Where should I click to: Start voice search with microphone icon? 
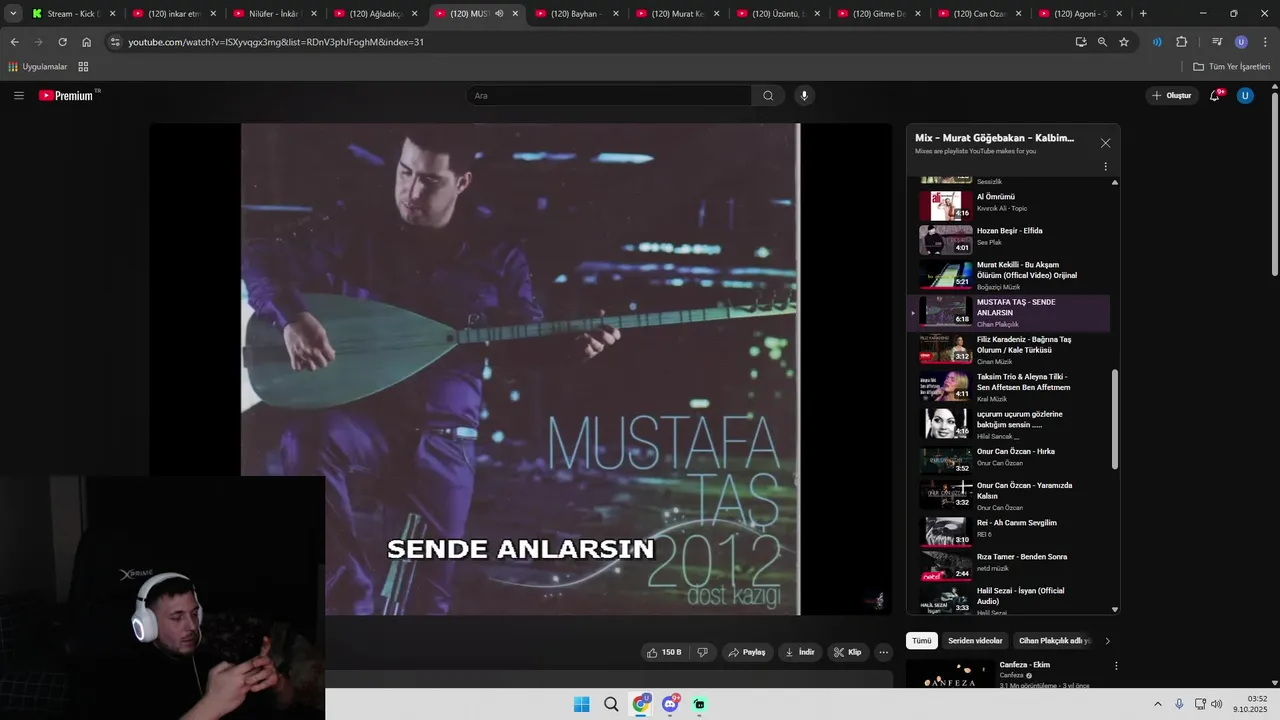point(803,96)
